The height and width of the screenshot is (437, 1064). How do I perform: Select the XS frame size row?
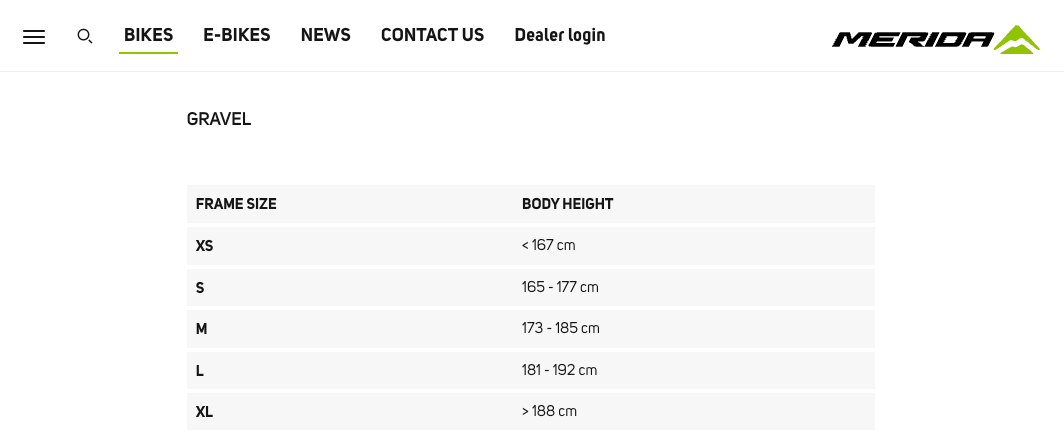tap(531, 246)
